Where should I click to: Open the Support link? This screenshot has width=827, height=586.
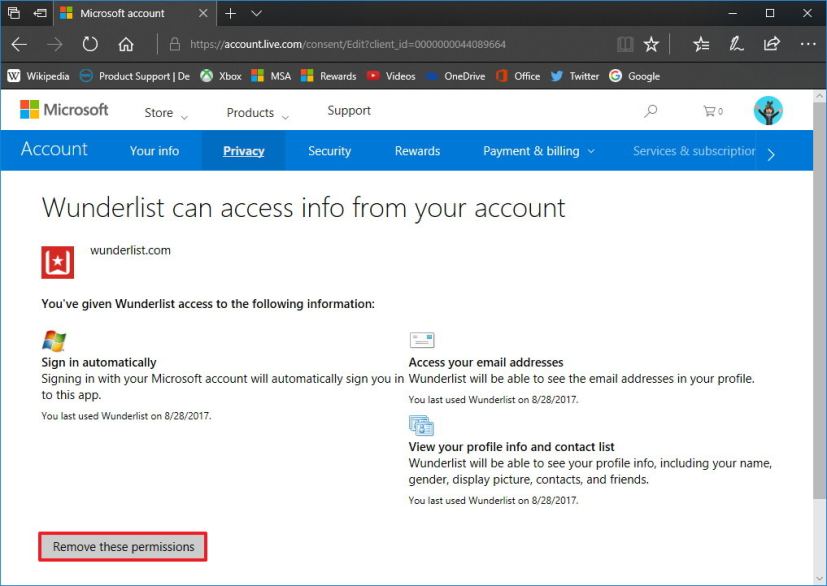[x=349, y=111]
